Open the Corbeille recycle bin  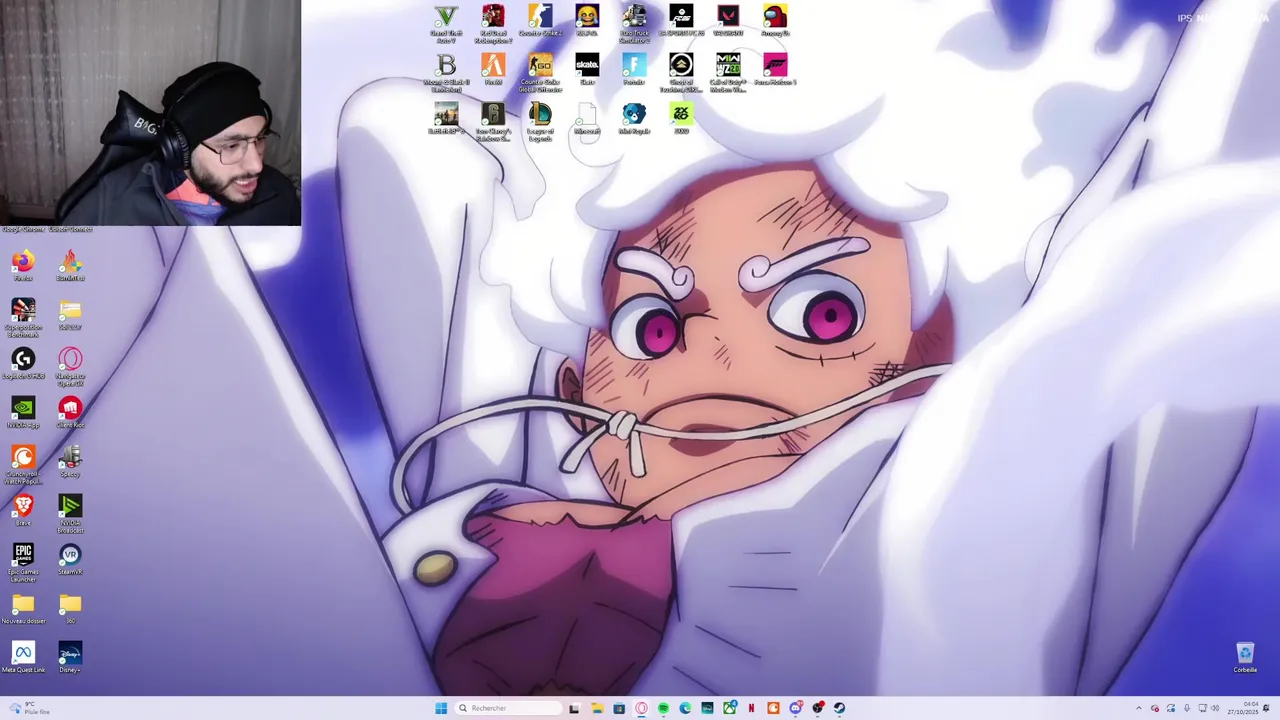tap(1245, 658)
